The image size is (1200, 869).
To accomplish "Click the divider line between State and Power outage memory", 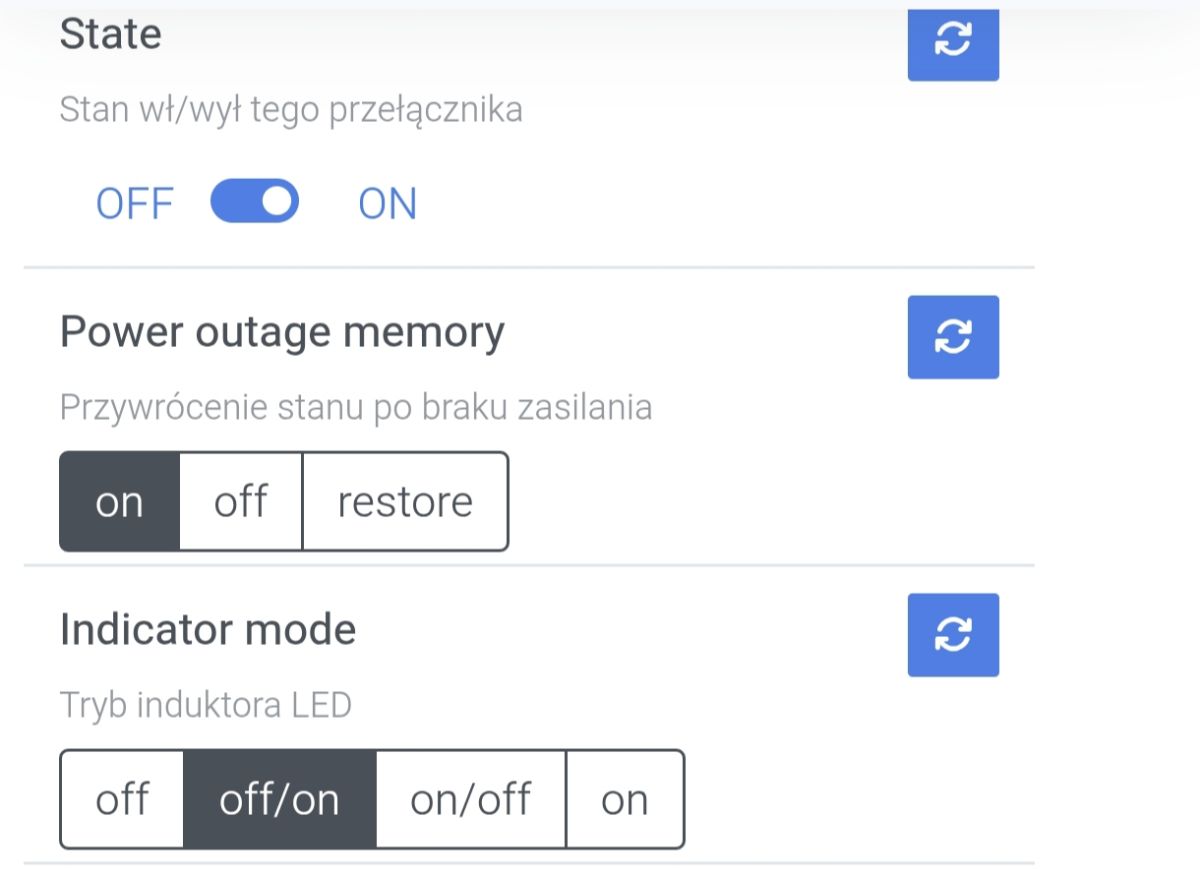I will coord(529,267).
